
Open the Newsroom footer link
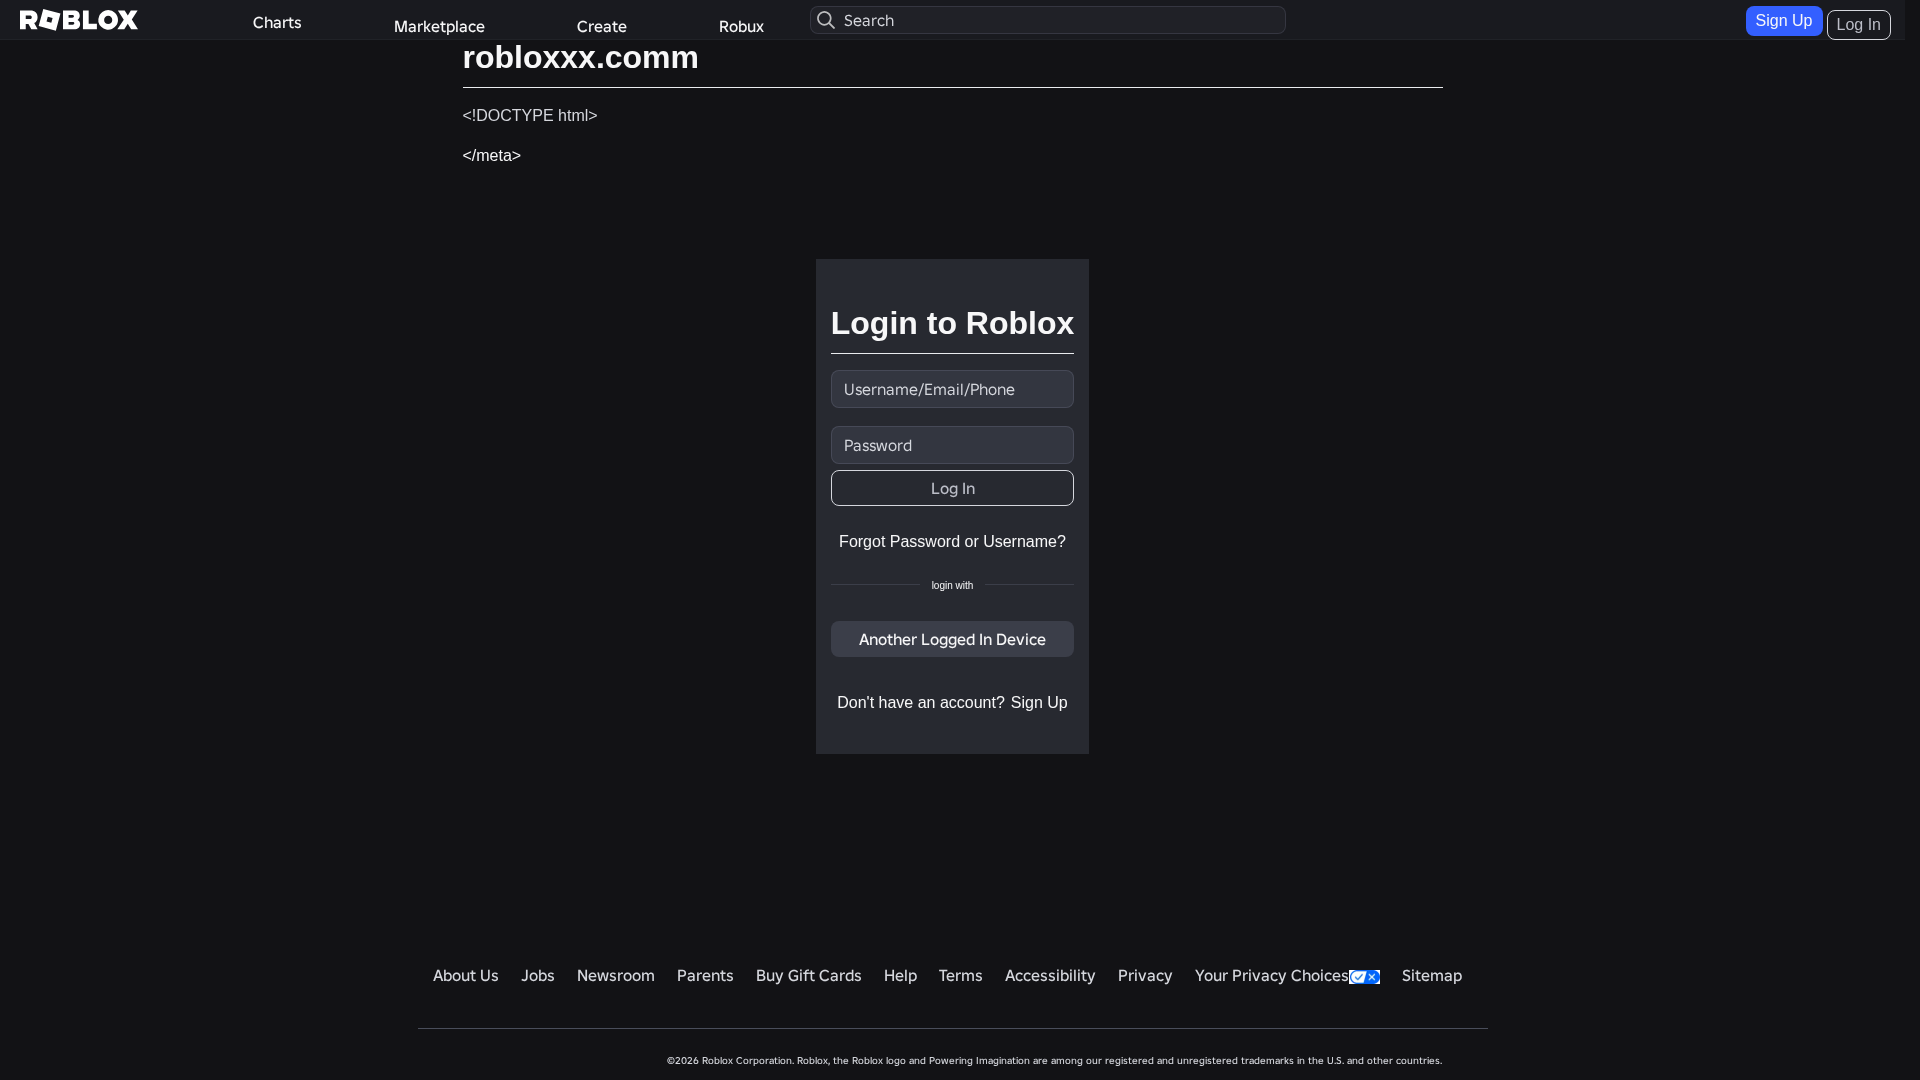click(616, 975)
